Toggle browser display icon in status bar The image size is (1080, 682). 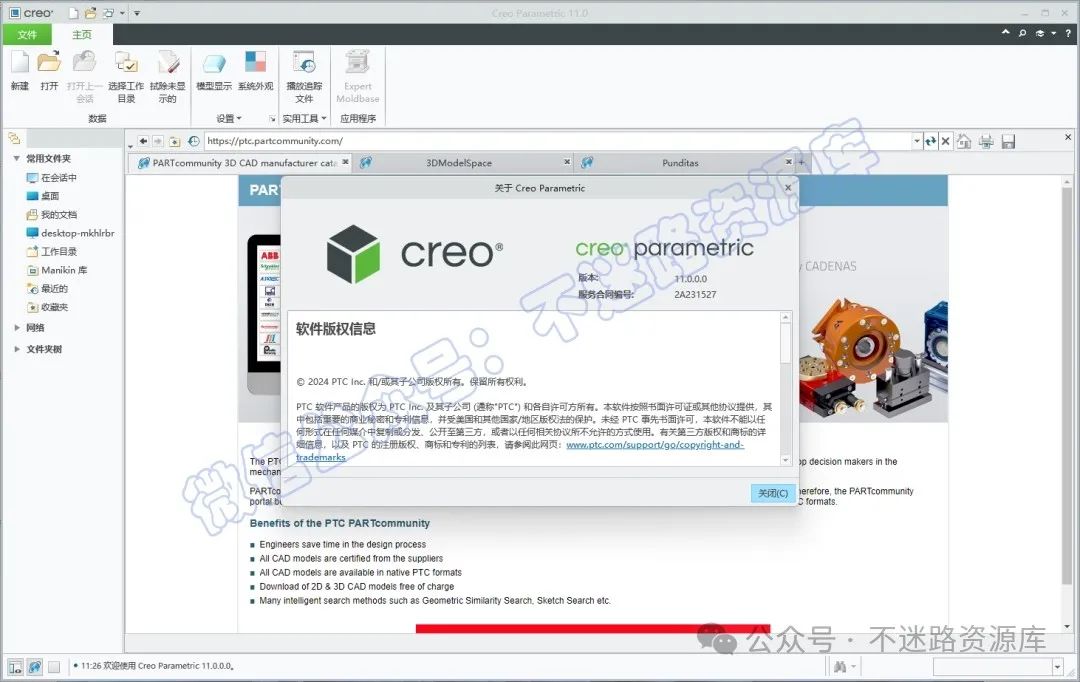34,666
